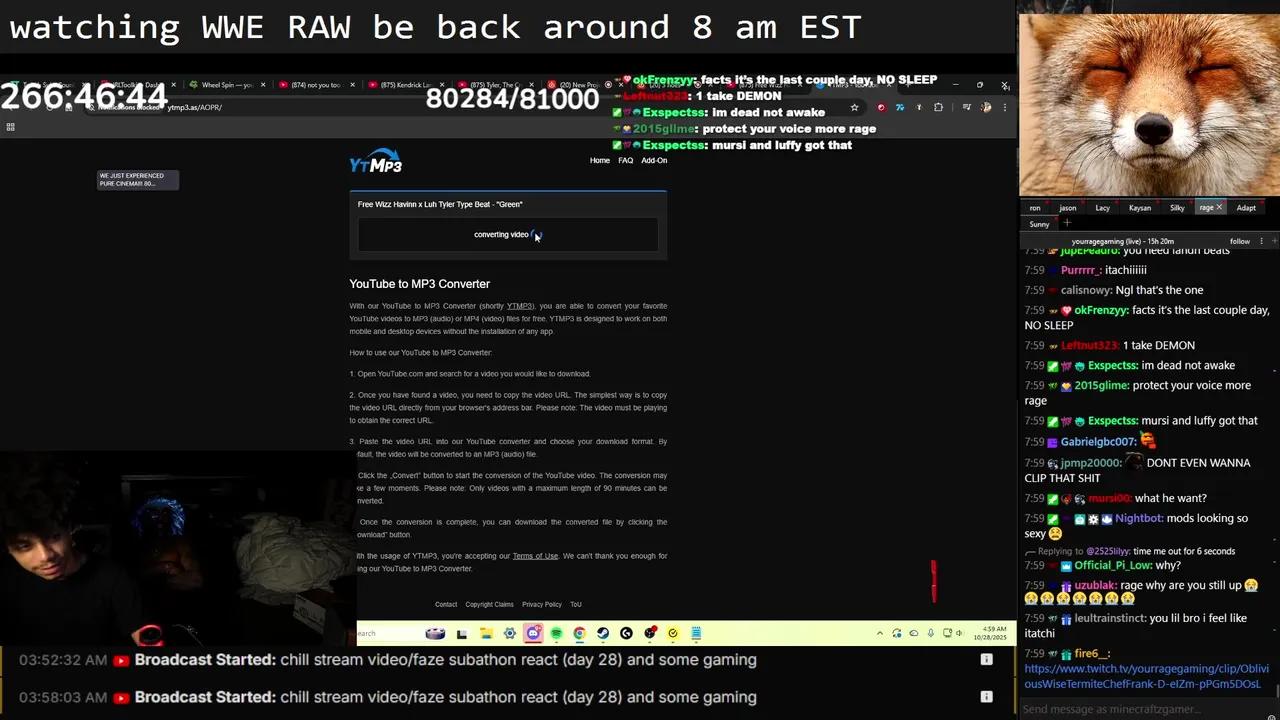1280x720 pixels.
Task: Follow the yourragegaming channel
Action: (x=1240, y=241)
